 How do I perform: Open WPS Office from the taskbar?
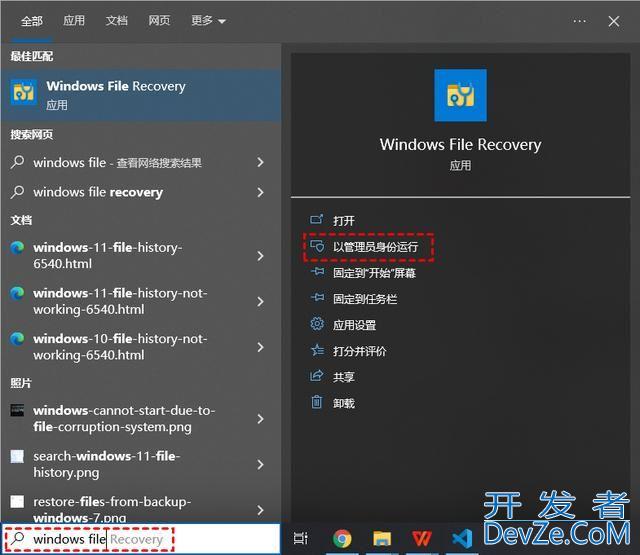tap(422, 539)
